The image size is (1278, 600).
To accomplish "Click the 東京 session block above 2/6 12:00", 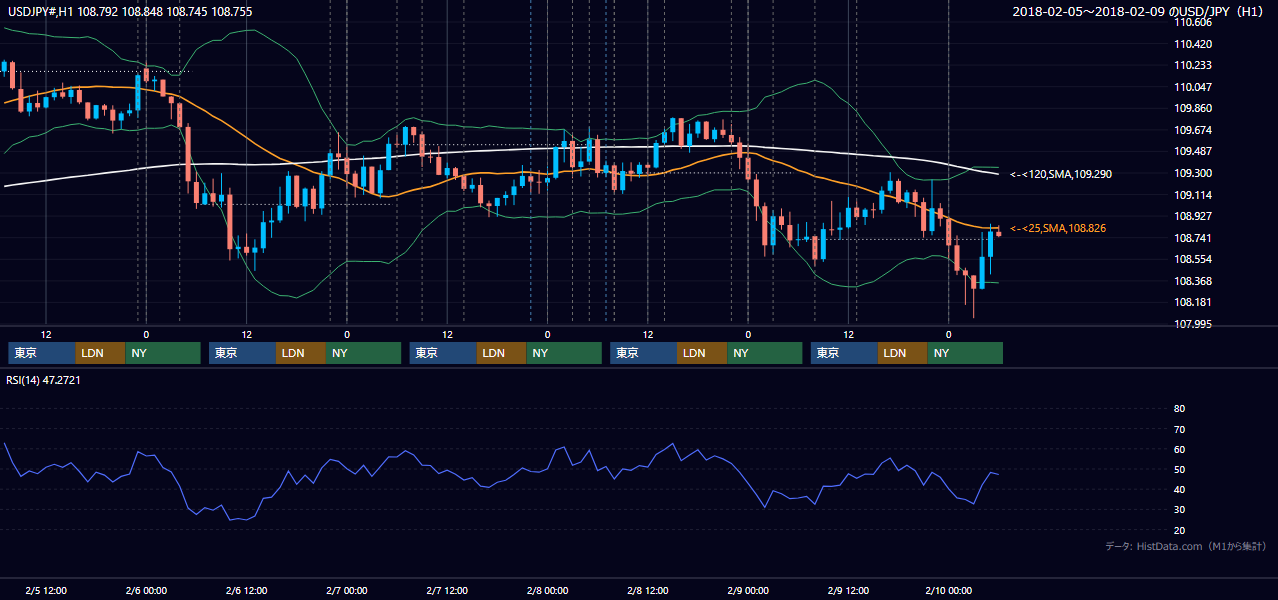I will coord(242,353).
